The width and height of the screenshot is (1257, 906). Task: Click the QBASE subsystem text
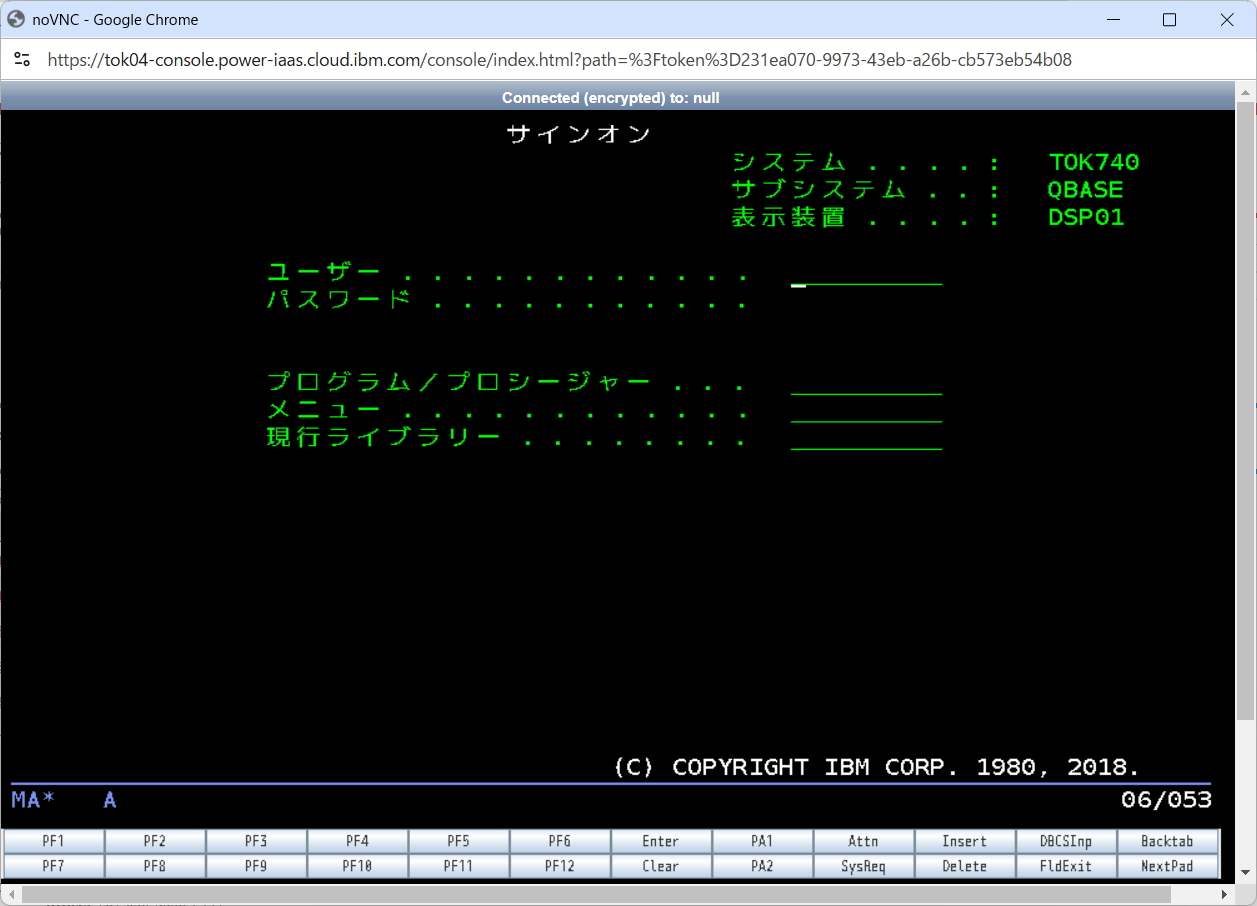1086,189
